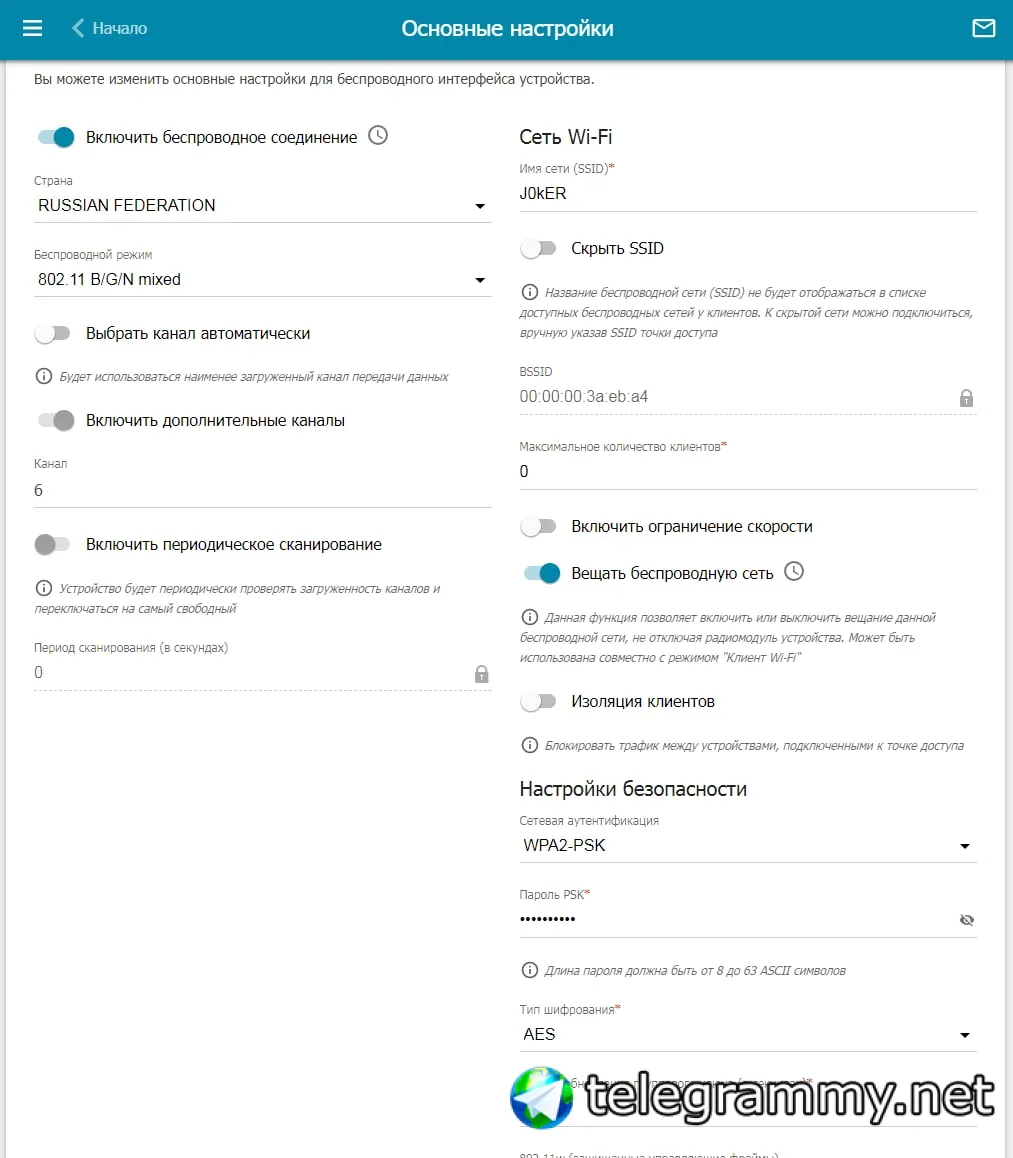This screenshot has height=1158, width=1013.
Task: Expand the Тип шифрования AES dropdown
Action: click(x=748, y=1035)
